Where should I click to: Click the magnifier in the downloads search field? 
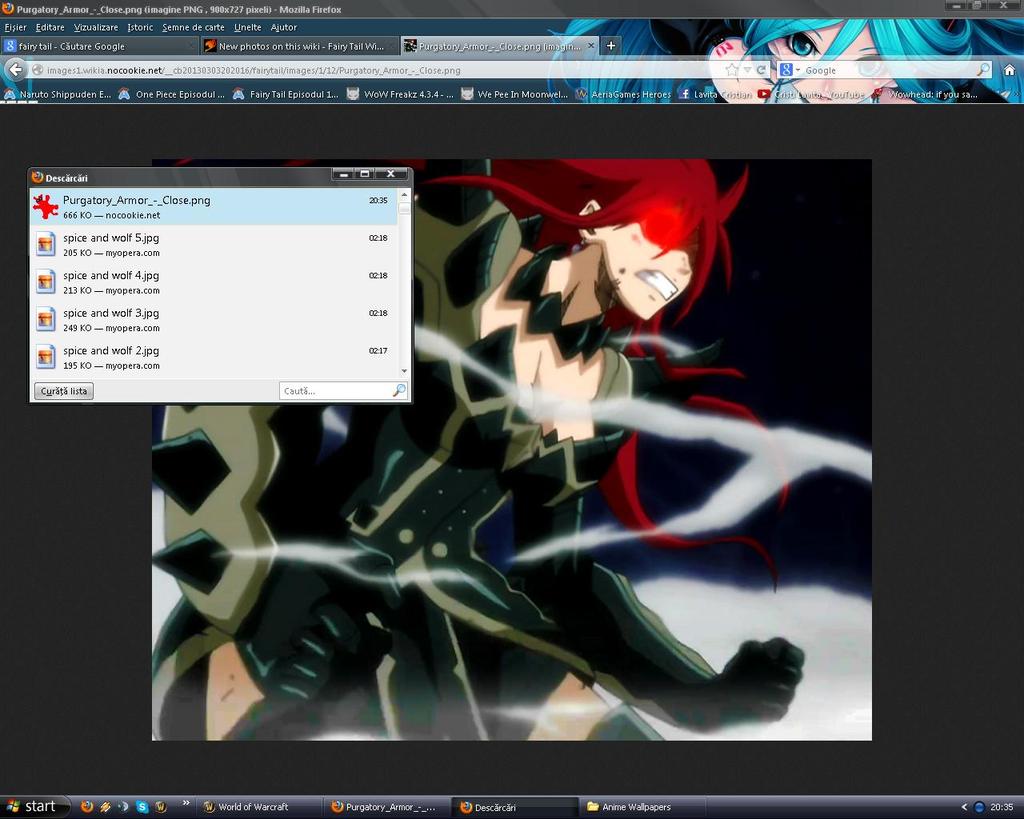coord(399,391)
